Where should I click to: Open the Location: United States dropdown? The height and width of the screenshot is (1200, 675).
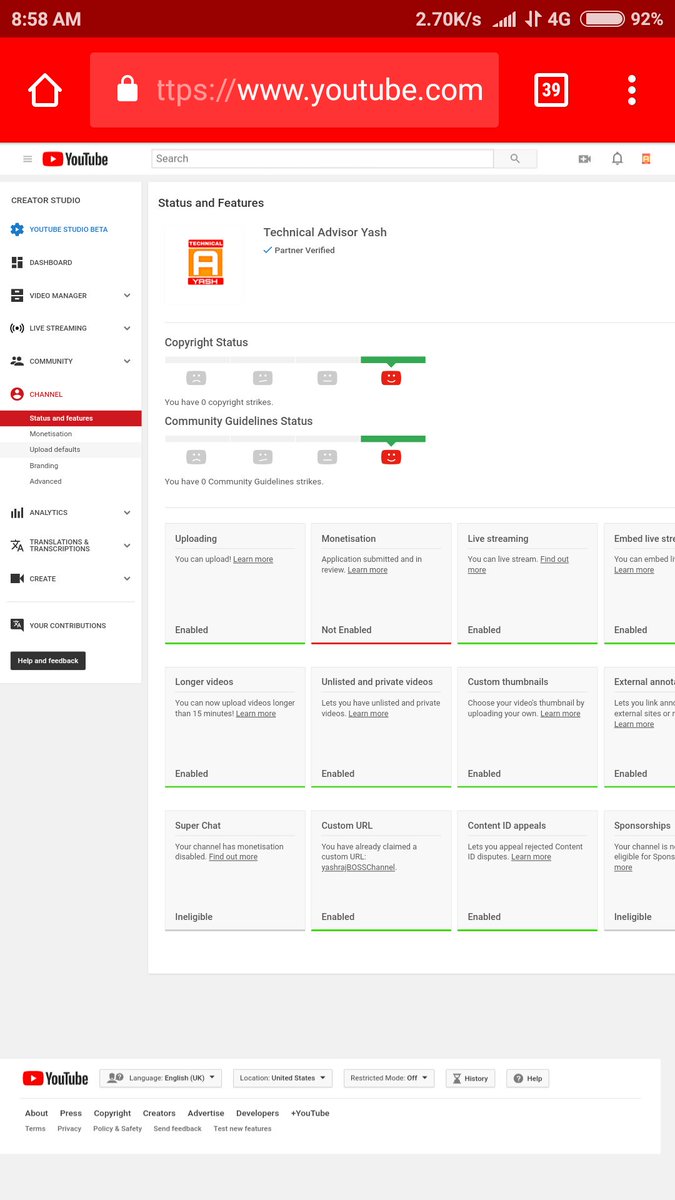283,1078
